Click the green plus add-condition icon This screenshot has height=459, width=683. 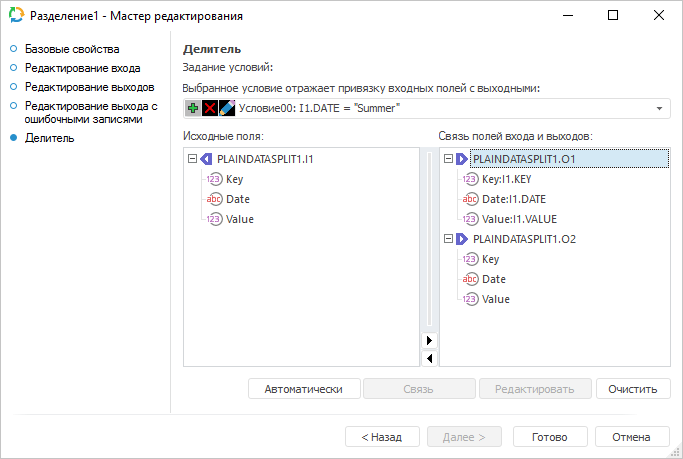pos(193,108)
